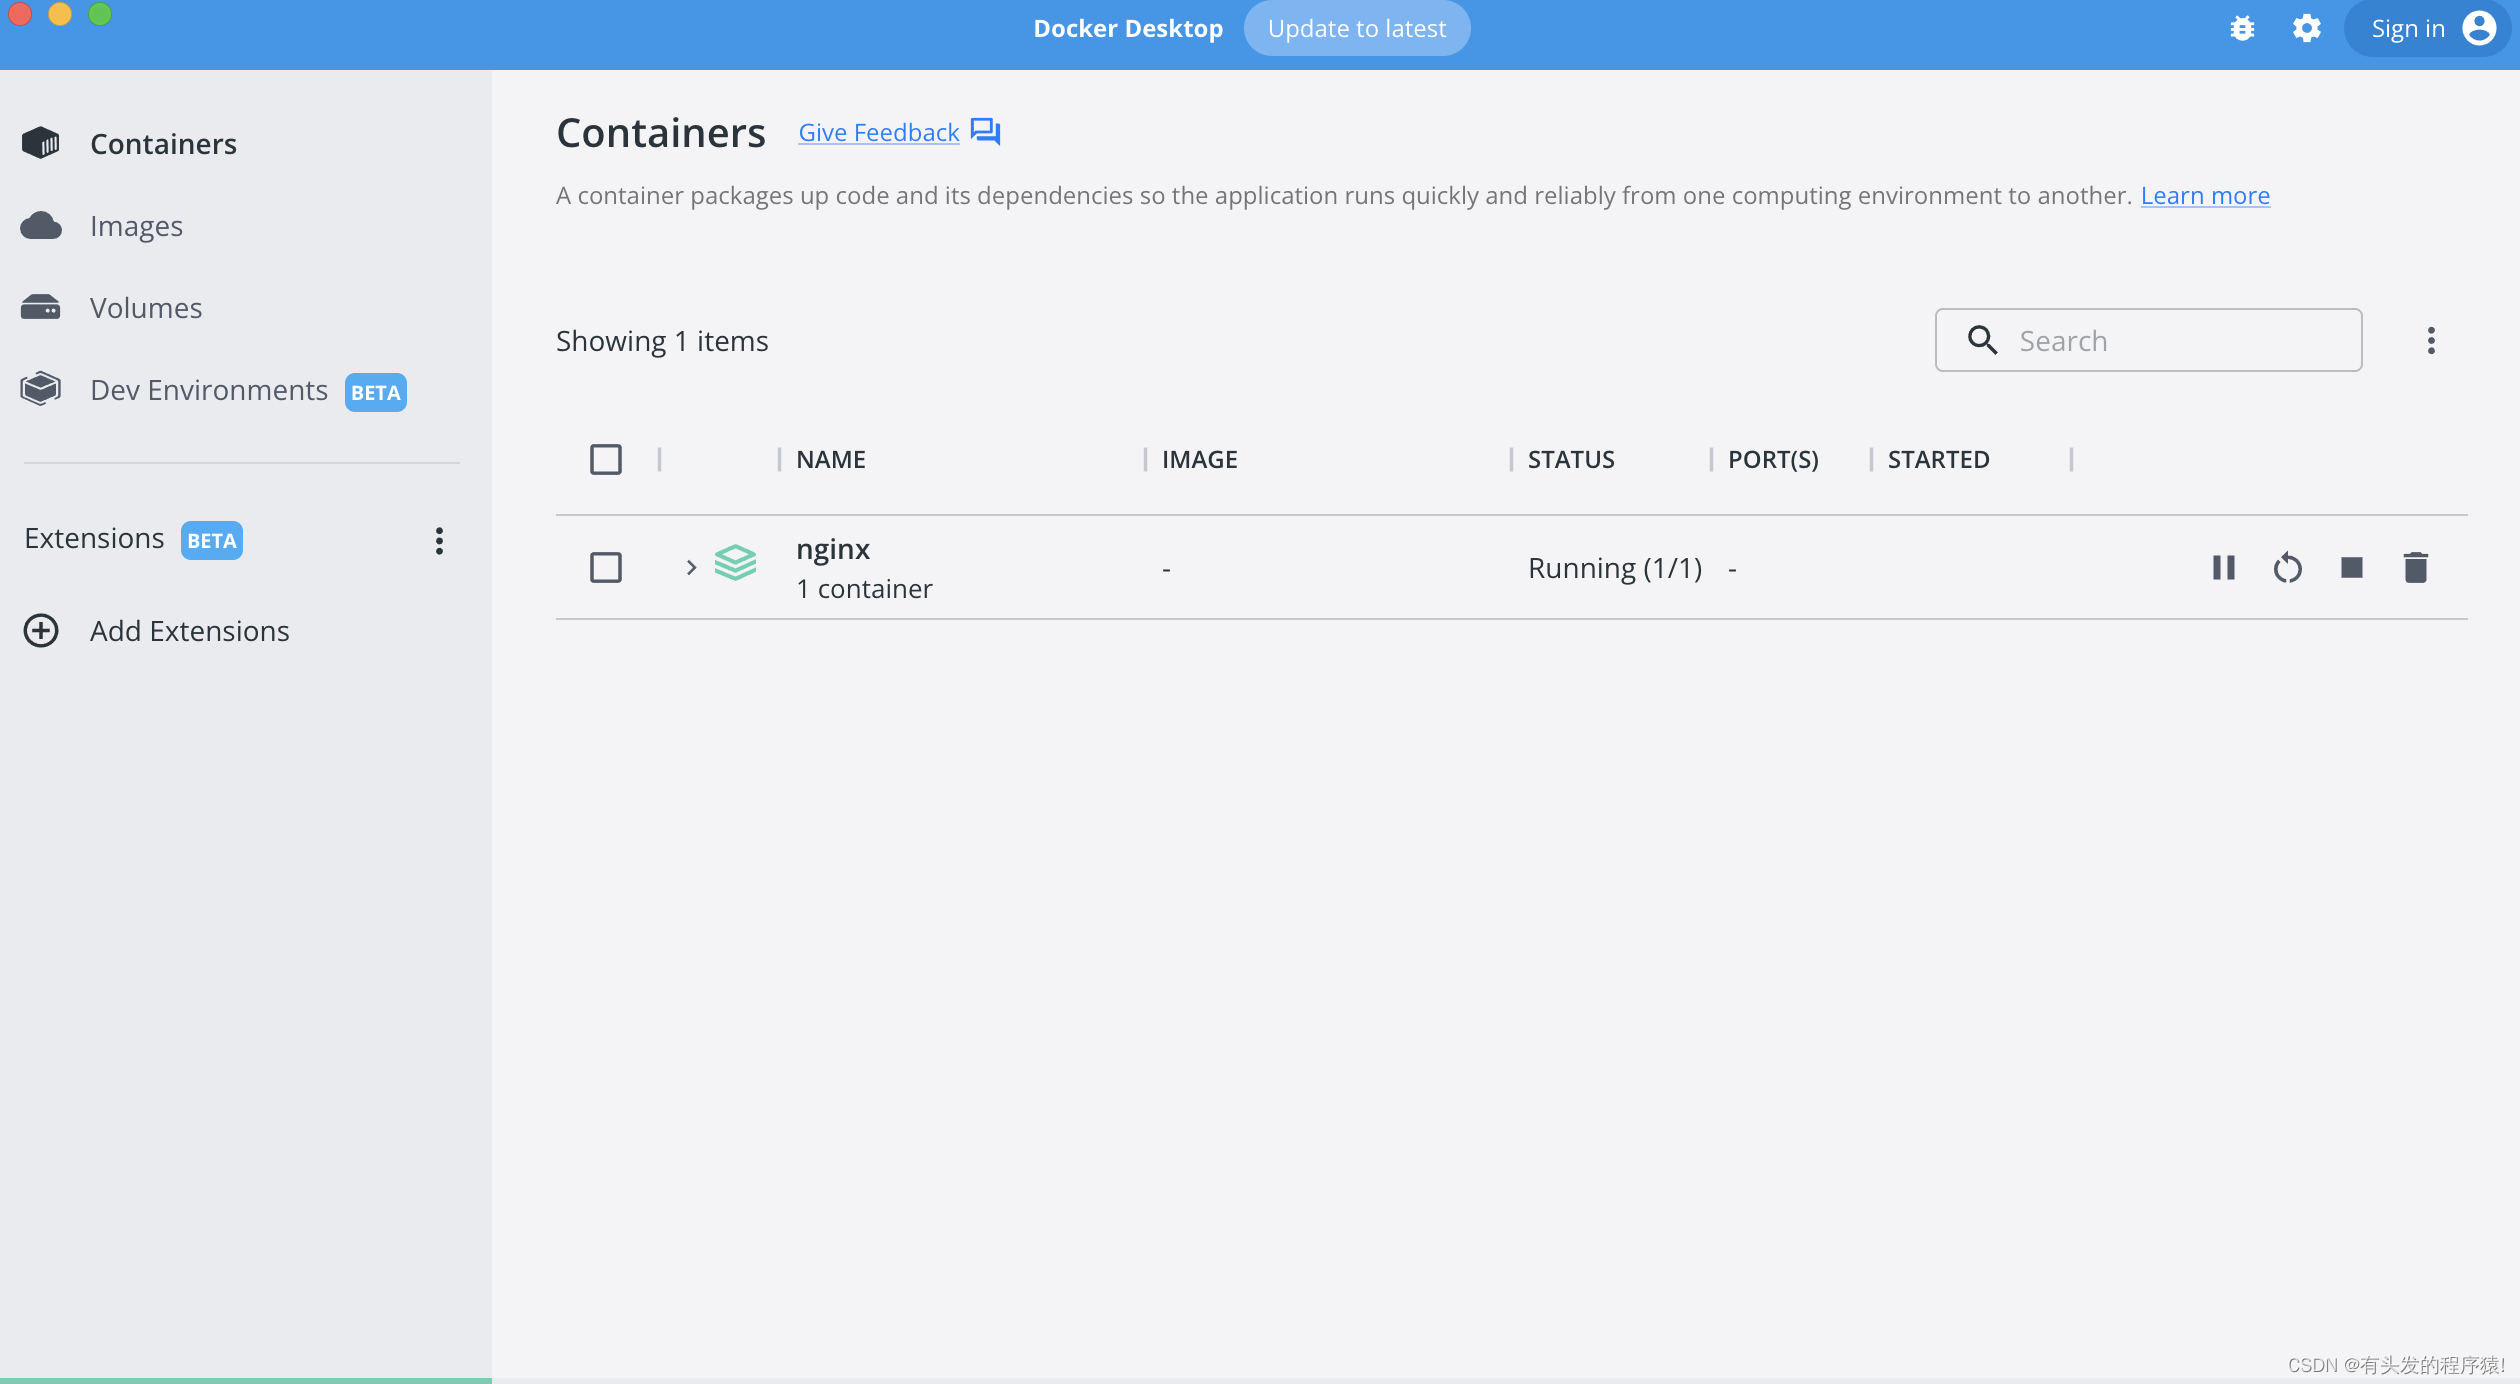Viewport: 2520px width, 1384px height.
Task: Sort by the IMAGE column header
Action: (1200, 459)
